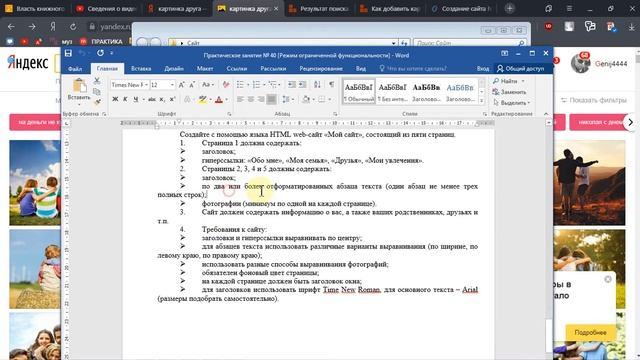The height and width of the screenshot is (360, 640).
Task: Decrease font size with the smaller A icon
Action: tap(192, 84)
